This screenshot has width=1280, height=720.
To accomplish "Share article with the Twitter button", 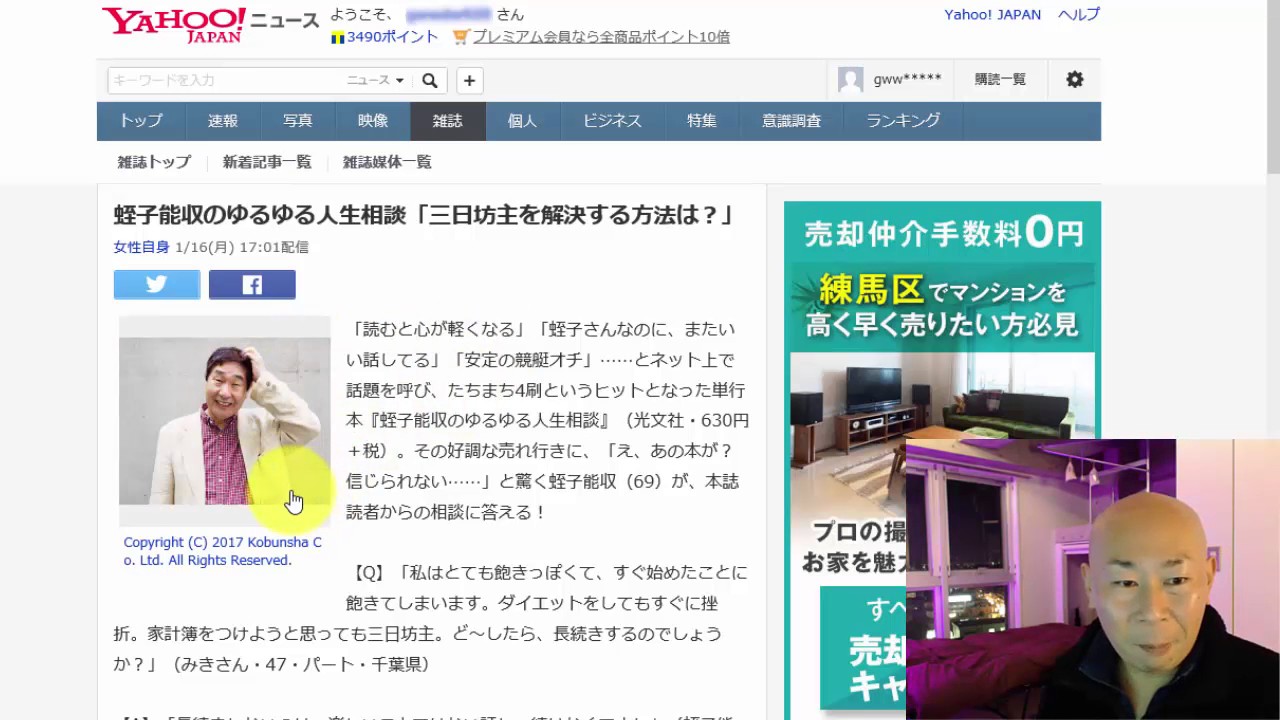I will (x=157, y=285).
